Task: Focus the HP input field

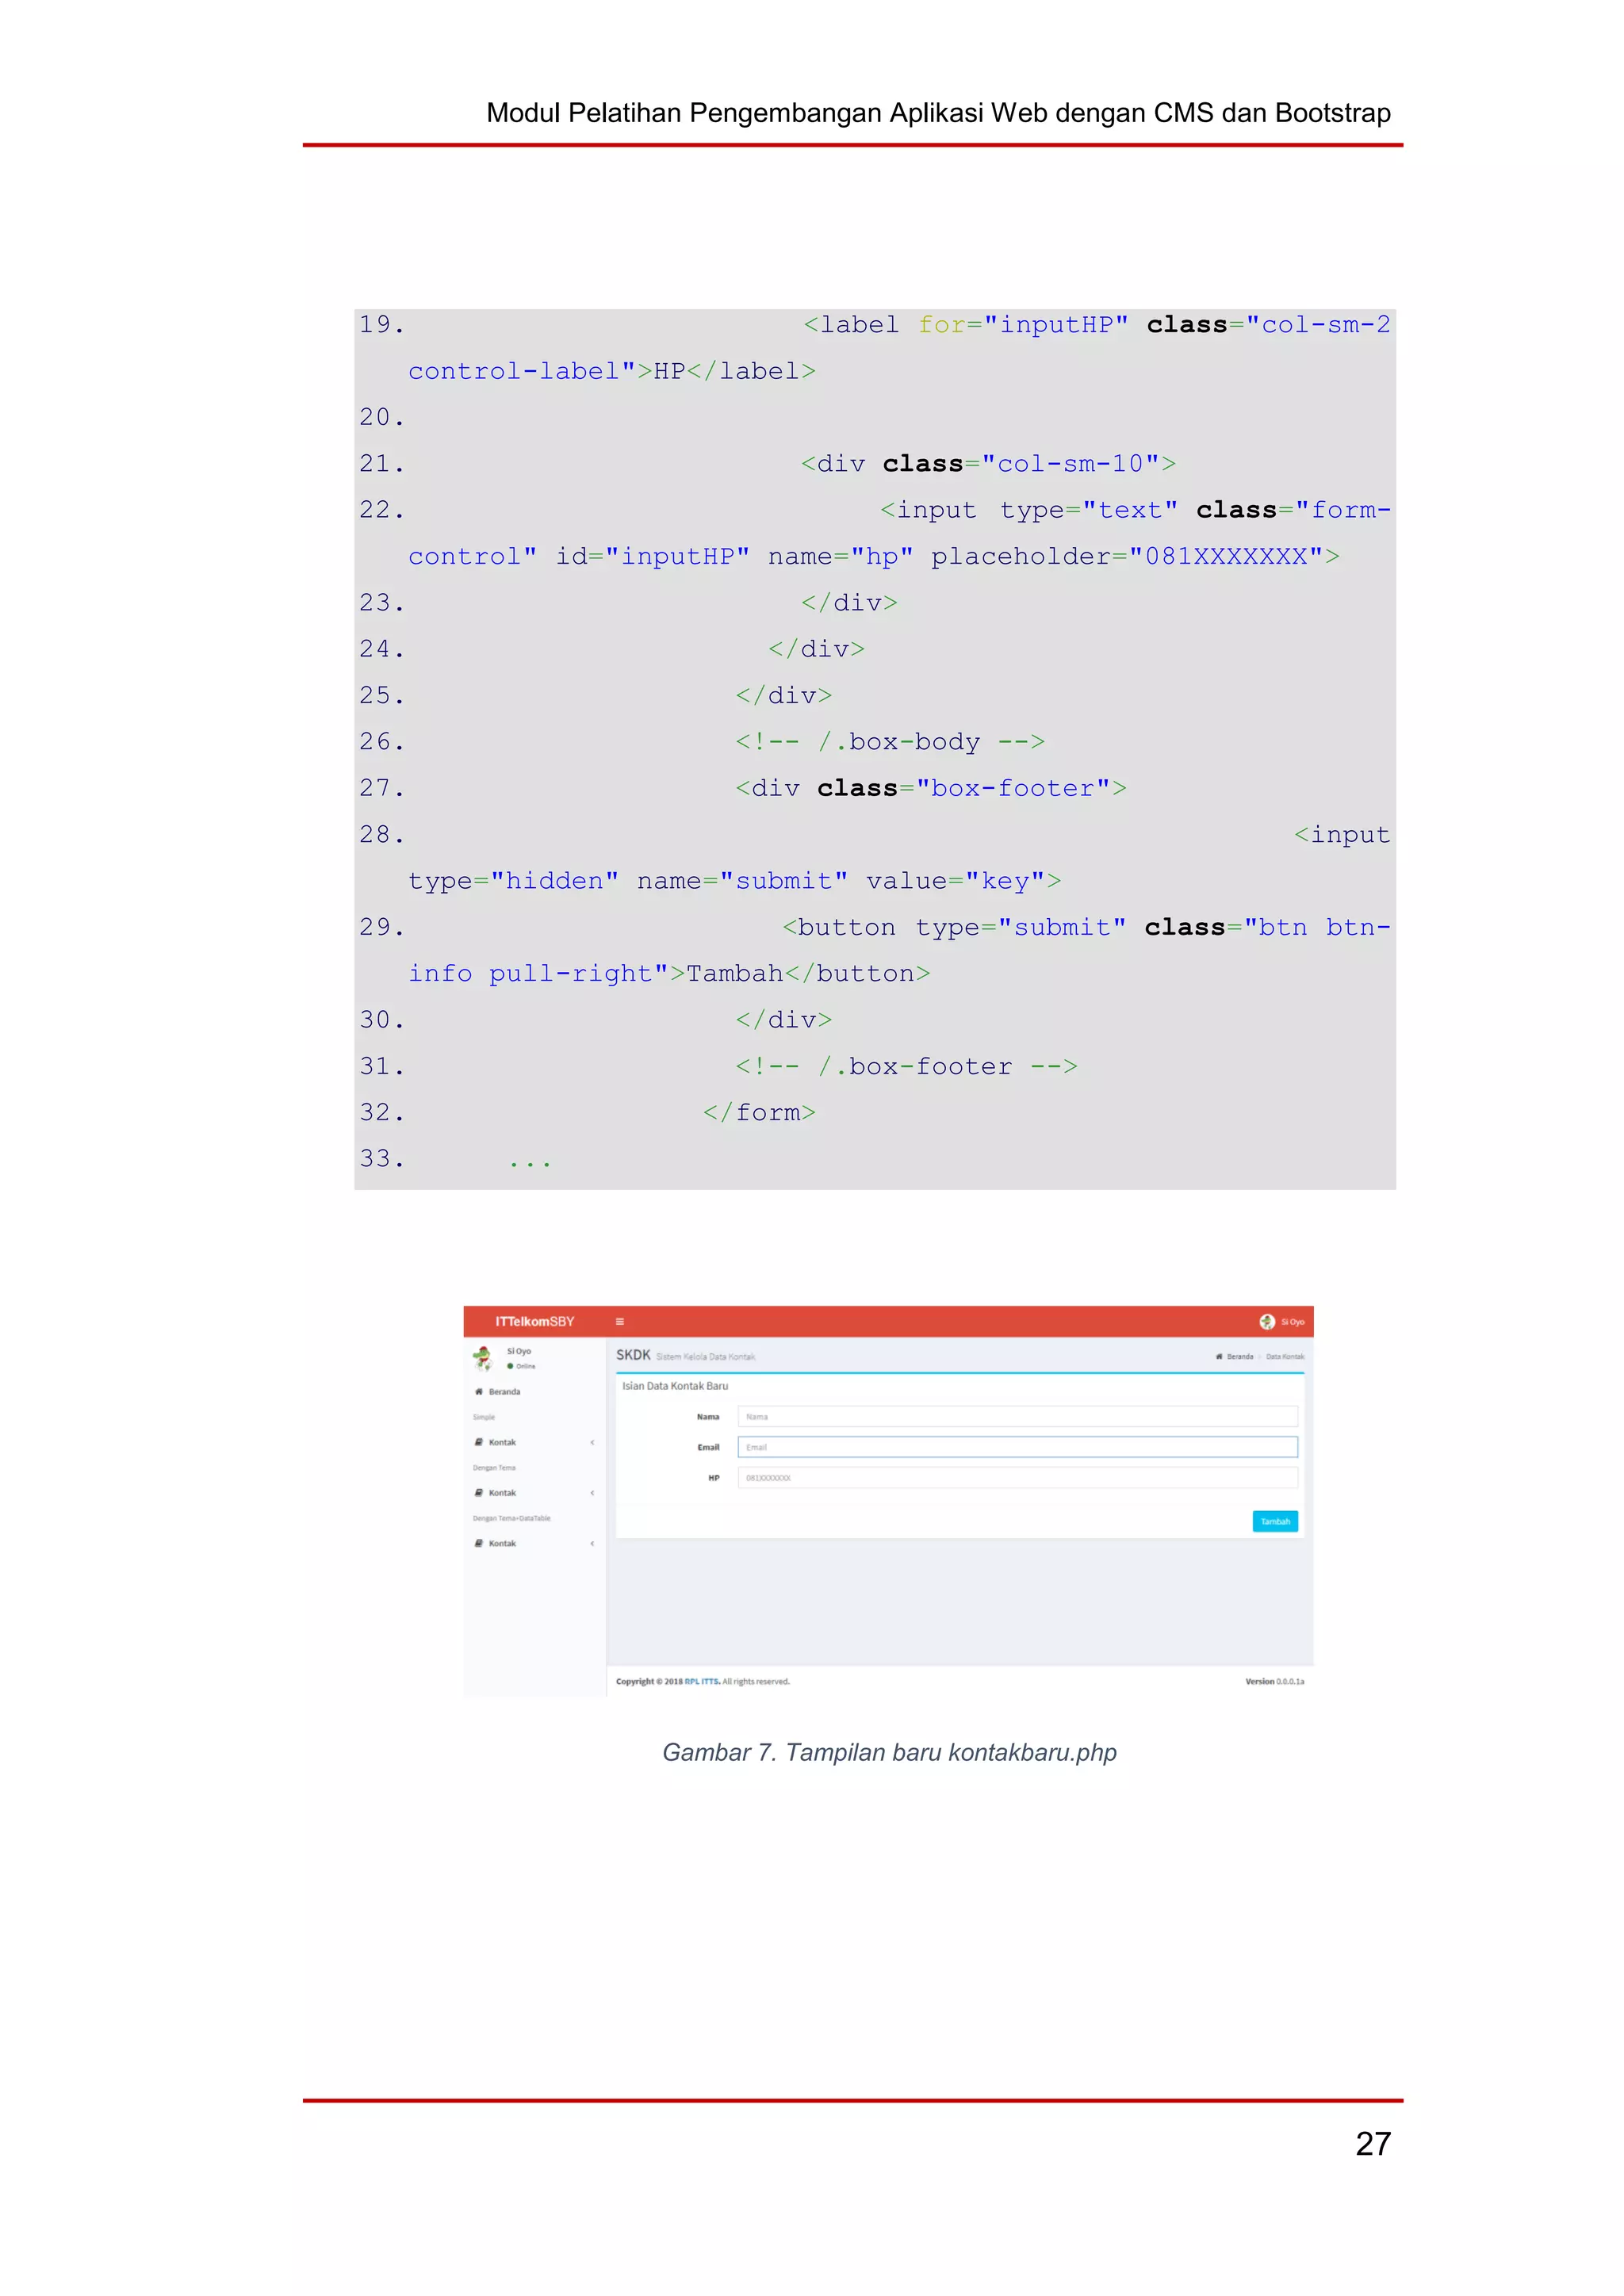Action: tap(1017, 1477)
